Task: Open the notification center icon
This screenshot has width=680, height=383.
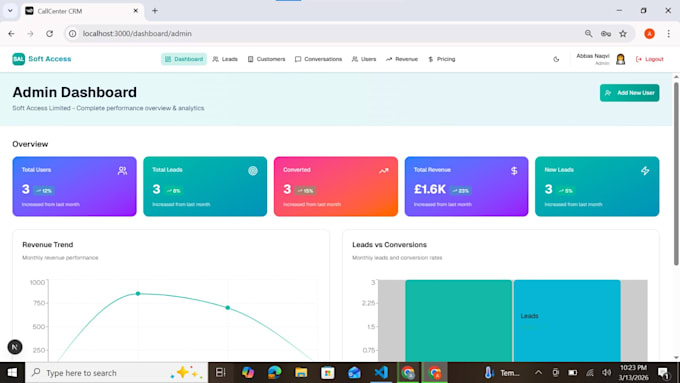Action: (663, 373)
